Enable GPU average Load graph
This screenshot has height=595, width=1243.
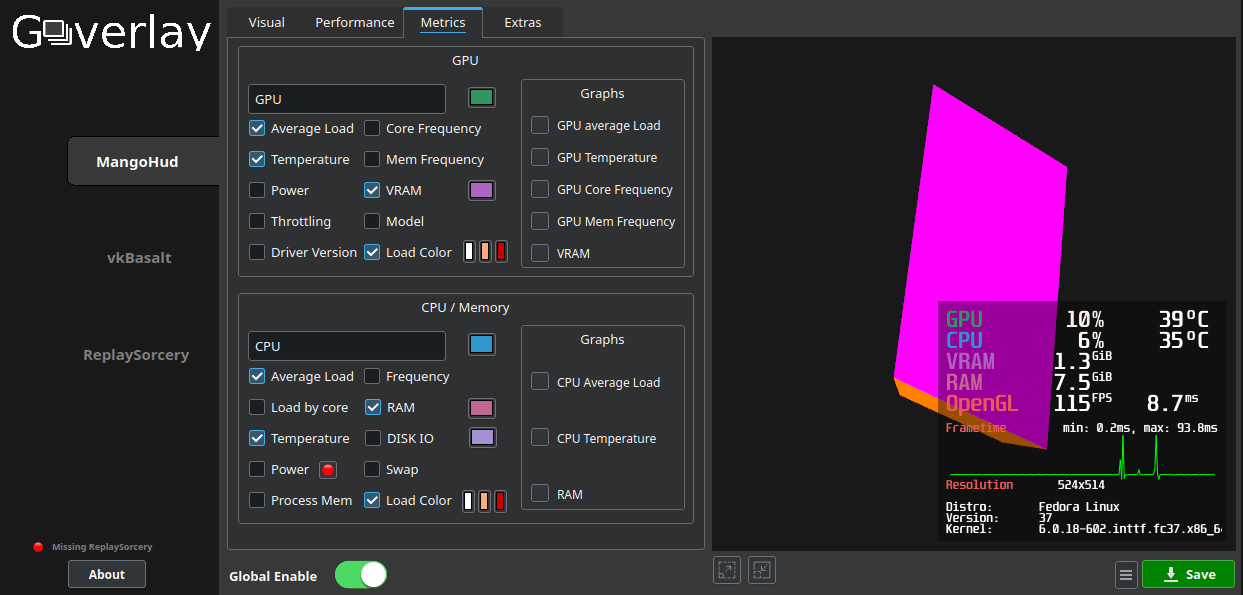[540, 125]
